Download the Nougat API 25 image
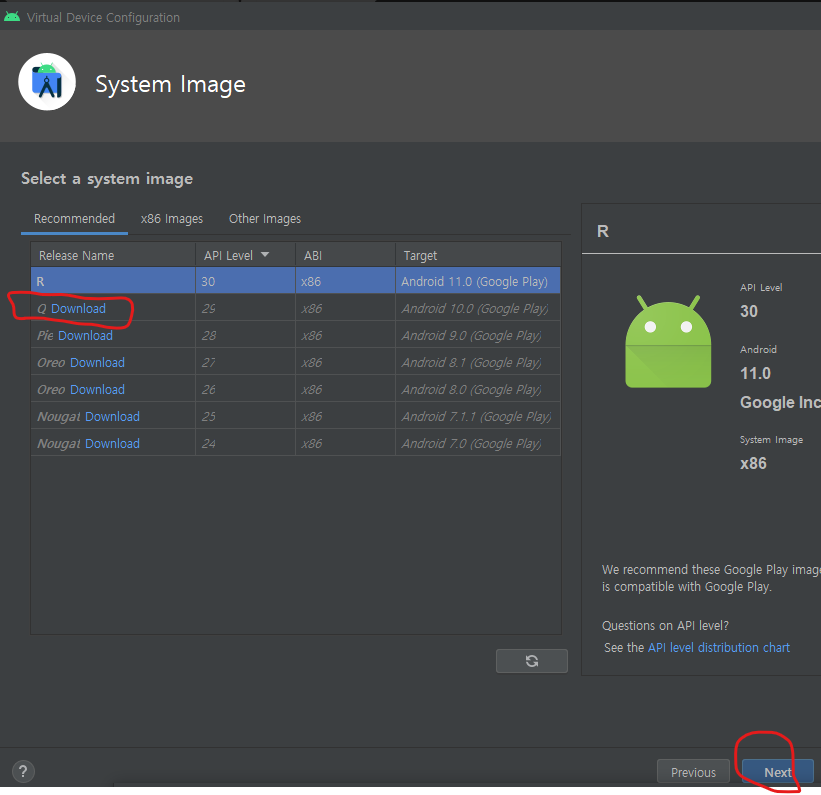 click(x=113, y=417)
